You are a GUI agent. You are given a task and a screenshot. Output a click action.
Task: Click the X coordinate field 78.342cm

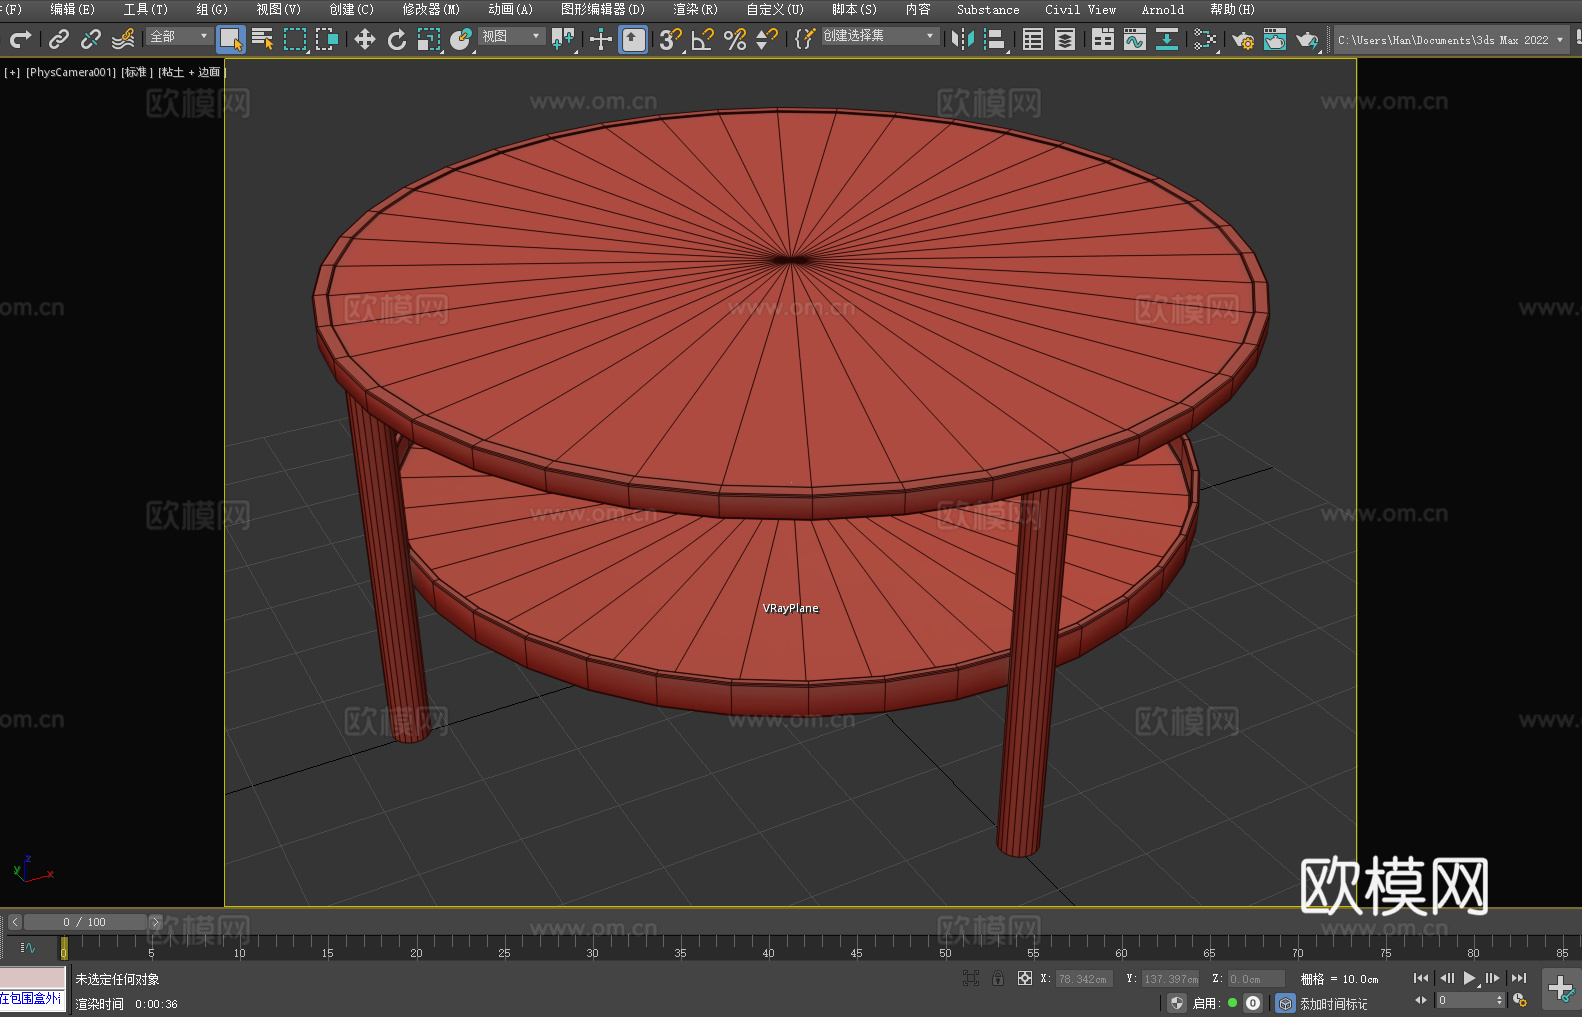click(x=1084, y=979)
